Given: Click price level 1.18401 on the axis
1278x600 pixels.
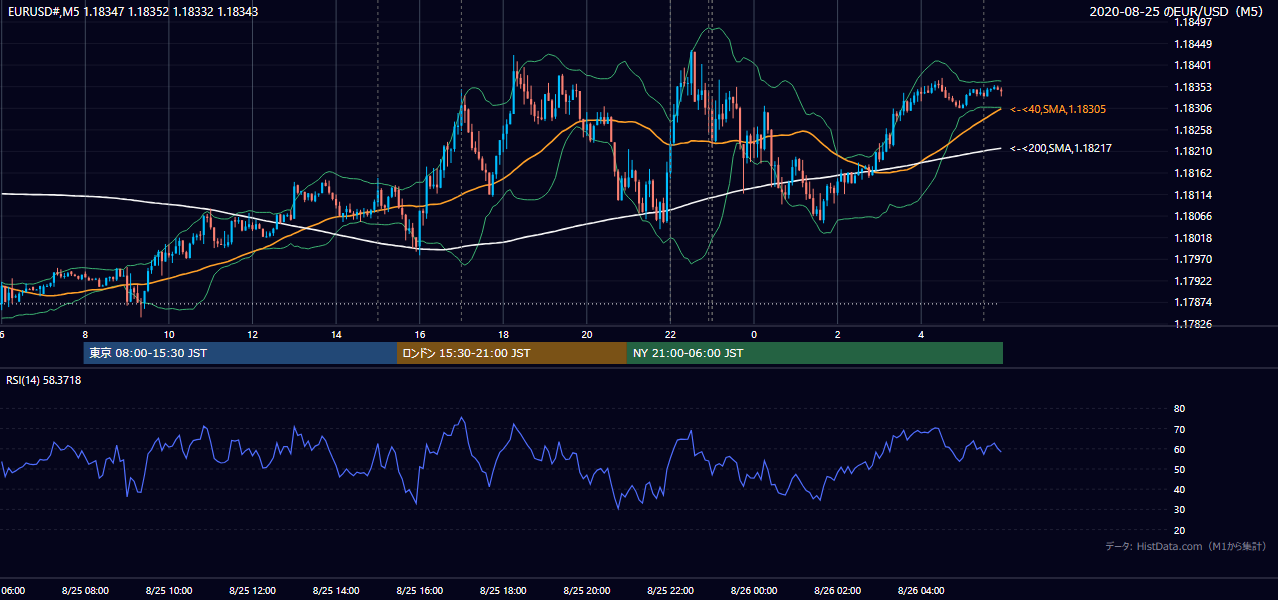Looking at the screenshot, I should (1193, 65).
